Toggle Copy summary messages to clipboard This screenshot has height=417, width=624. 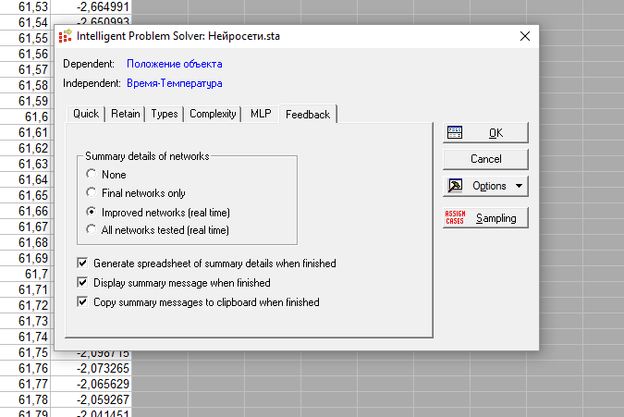click(x=82, y=302)
